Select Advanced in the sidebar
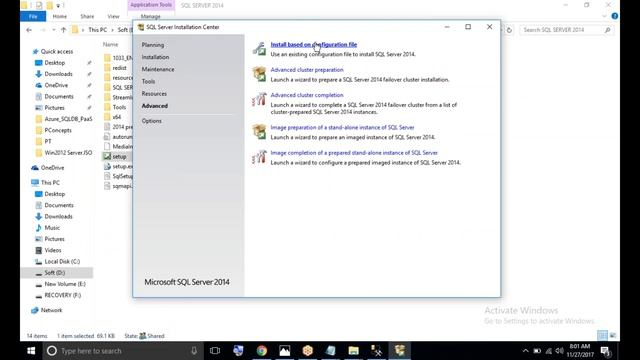 click(x=155, y=106)
